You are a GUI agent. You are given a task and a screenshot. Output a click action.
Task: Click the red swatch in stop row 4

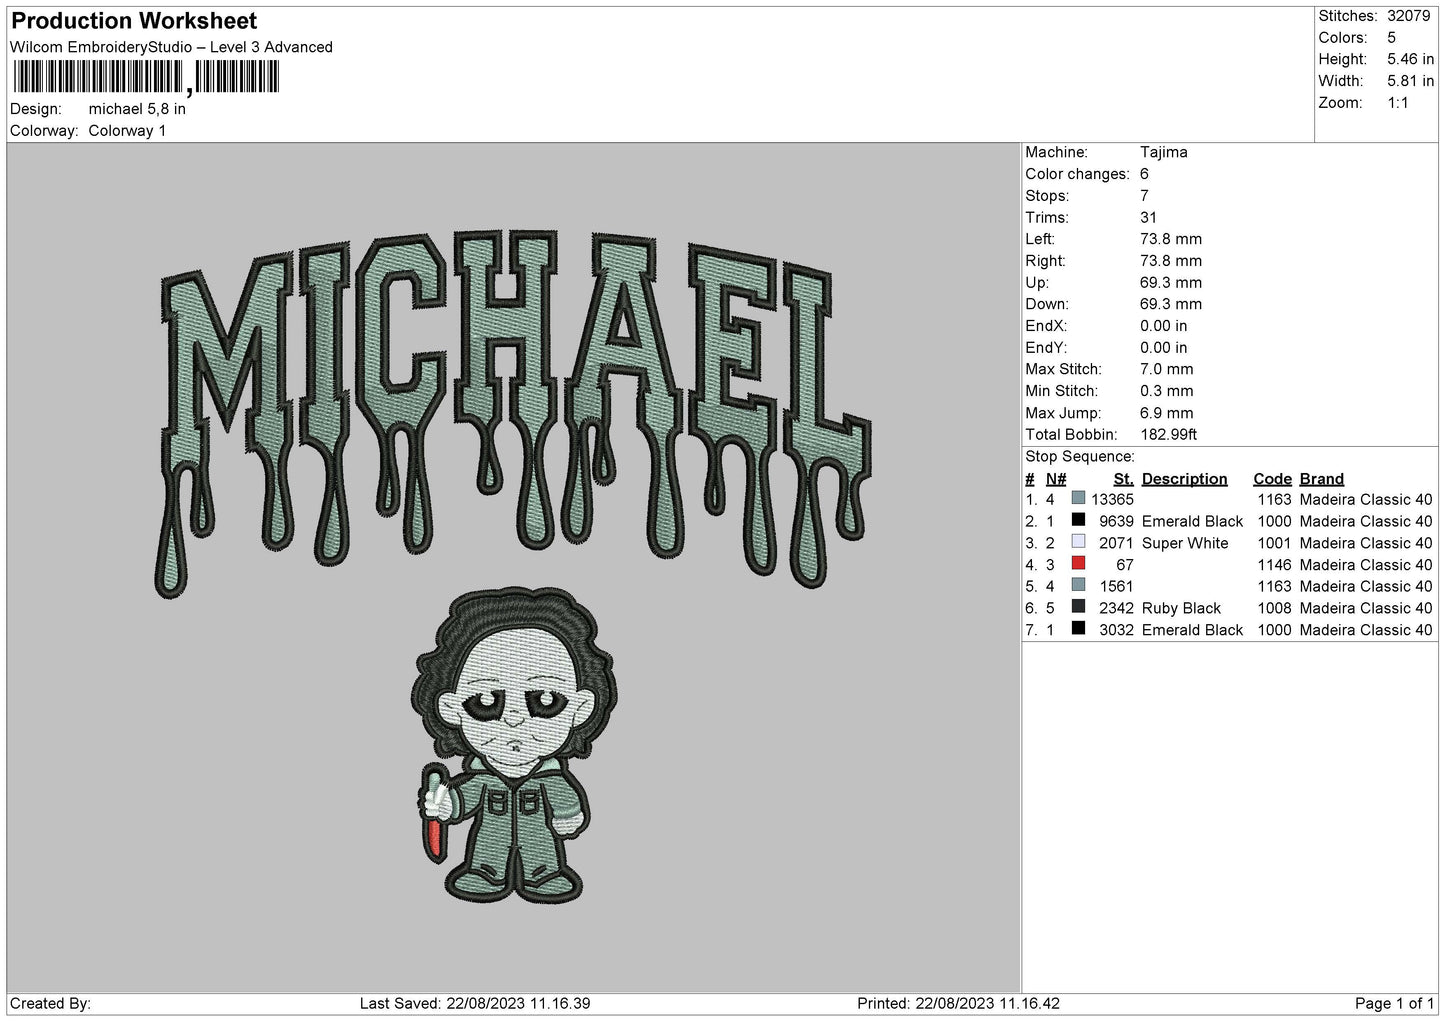click(x=1078, y=564)
